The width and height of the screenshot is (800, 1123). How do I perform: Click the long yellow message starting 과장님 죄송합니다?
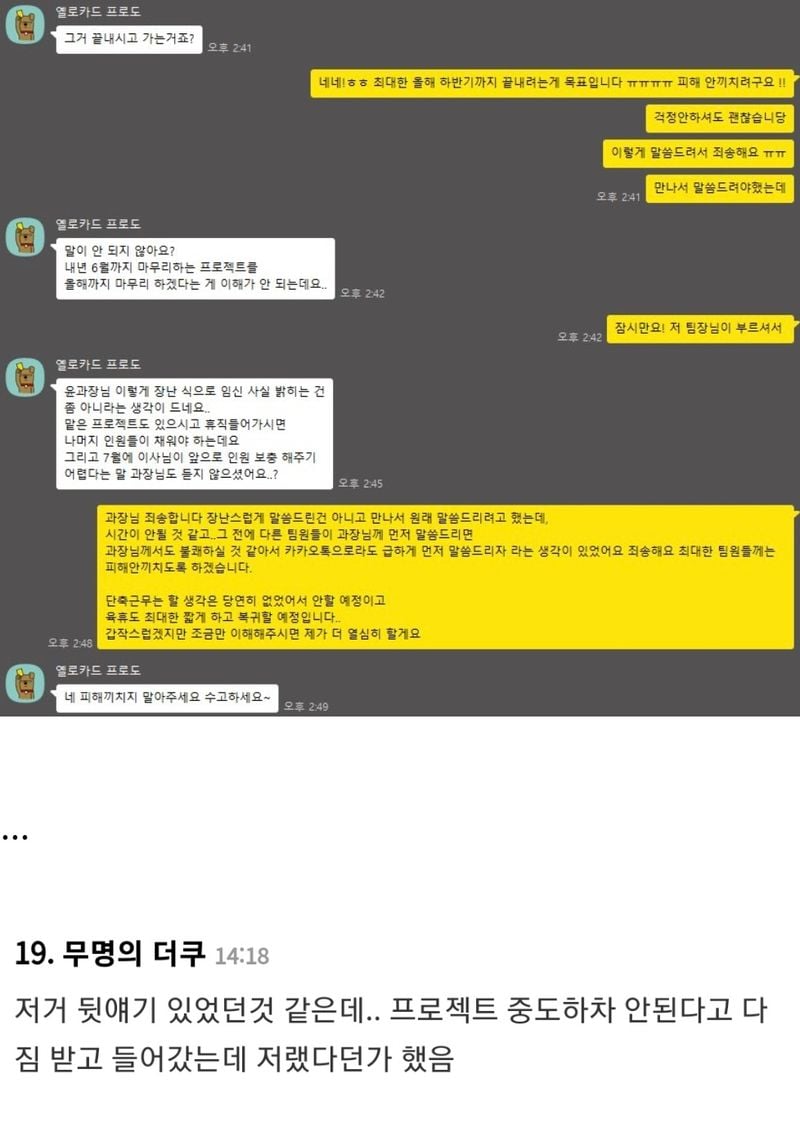(445, 577)
